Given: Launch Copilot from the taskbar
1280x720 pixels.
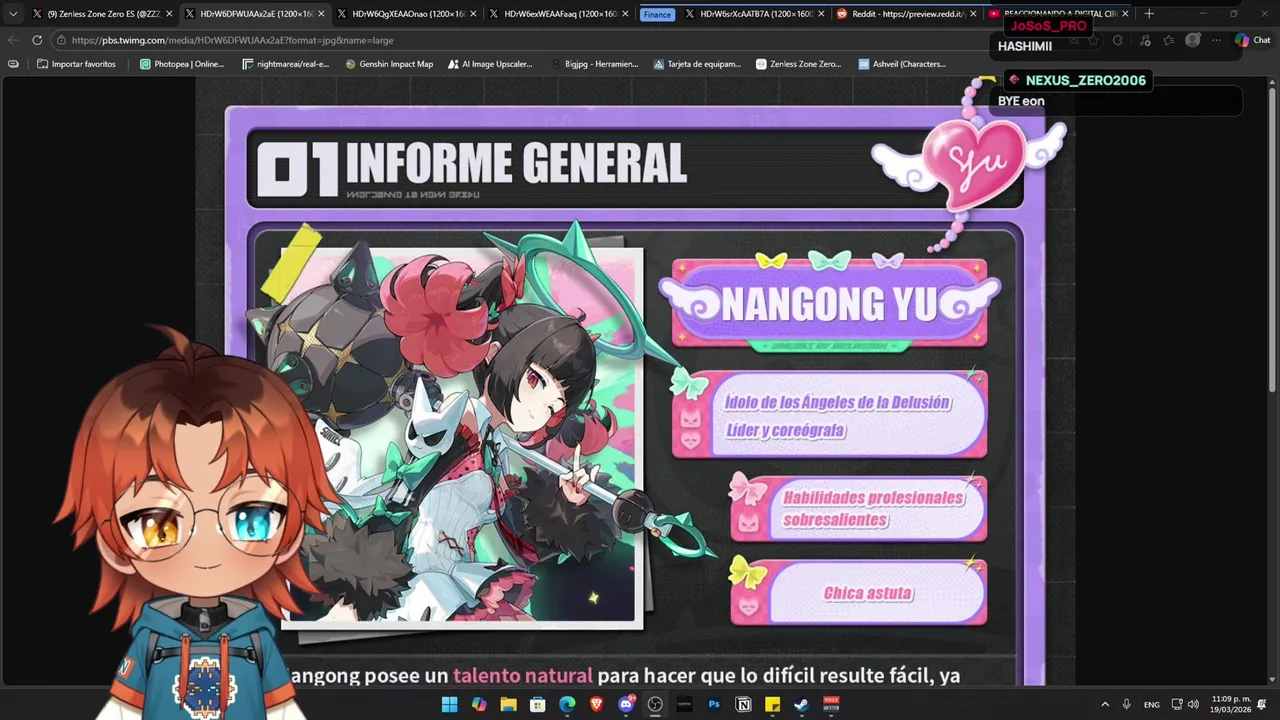Looking at the screenshot, I should click(x=479, y=704).
